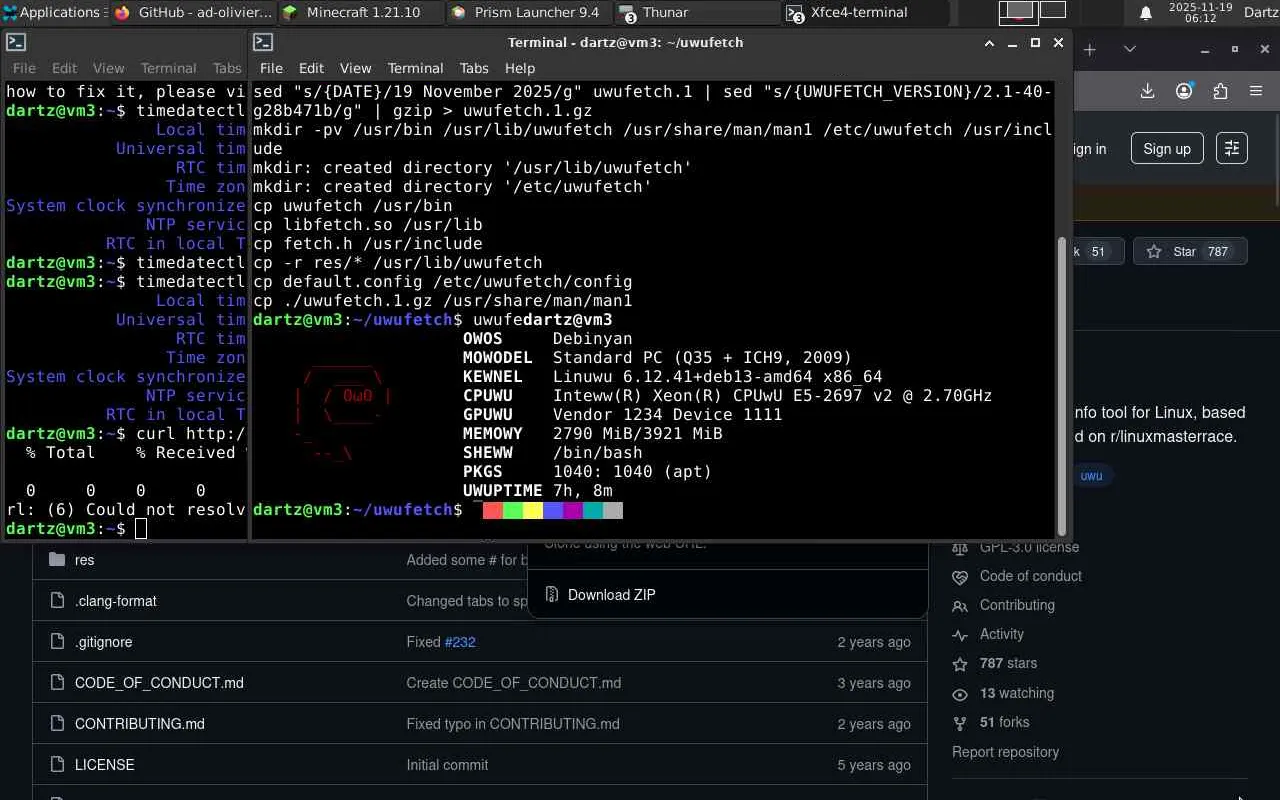Open the uwu topic tag

[x=1091, y=475]
